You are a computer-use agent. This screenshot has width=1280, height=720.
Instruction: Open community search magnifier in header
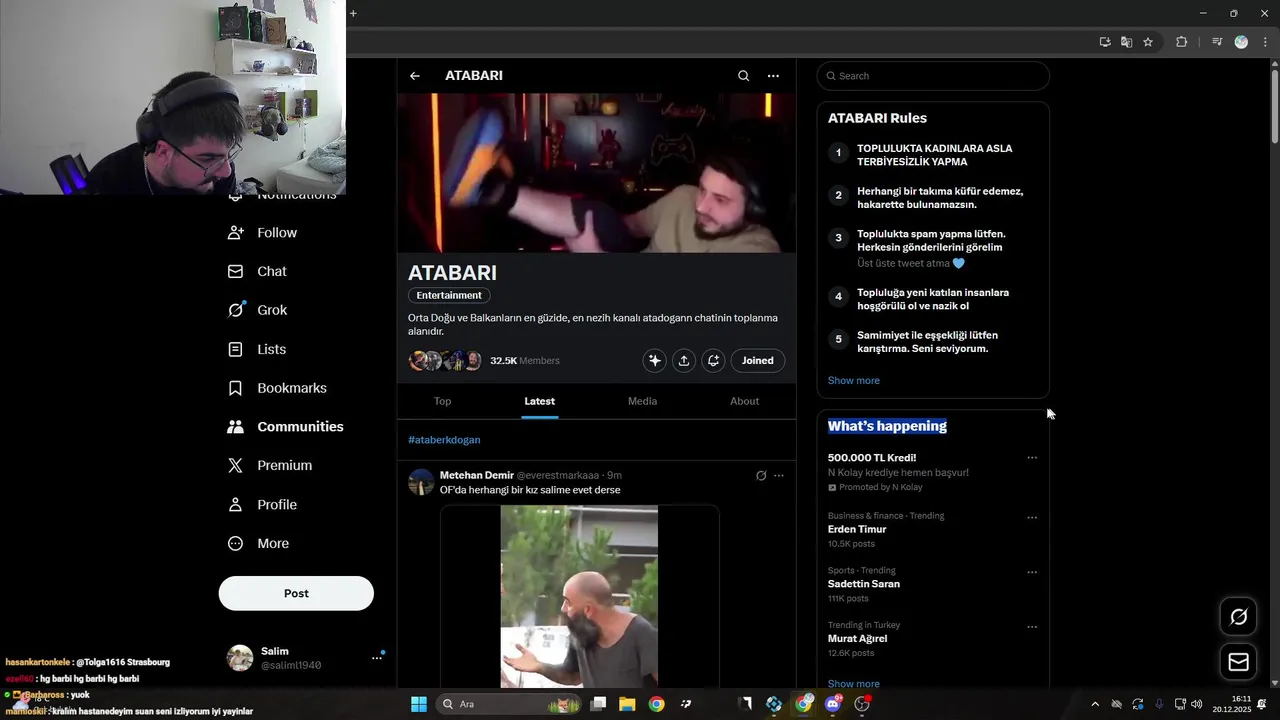(743, 76)
